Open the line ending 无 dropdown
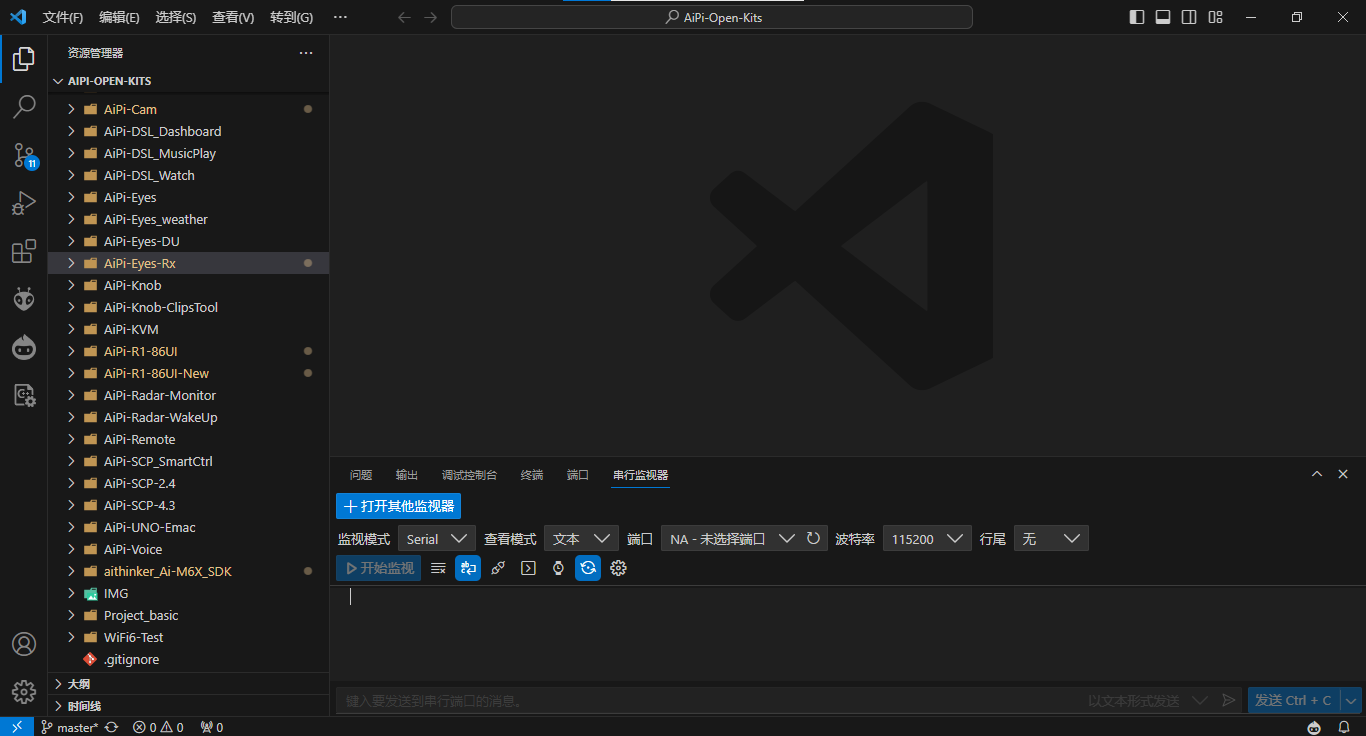The width and height of the screenshot is (1366, 736). (x=1051, y=538)
